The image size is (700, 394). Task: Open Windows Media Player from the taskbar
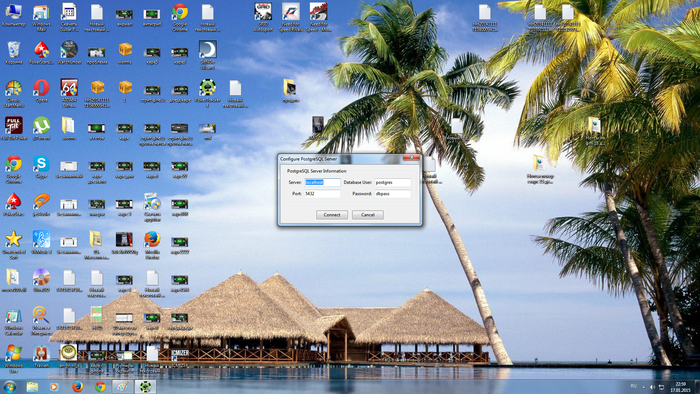coord(54,387)
